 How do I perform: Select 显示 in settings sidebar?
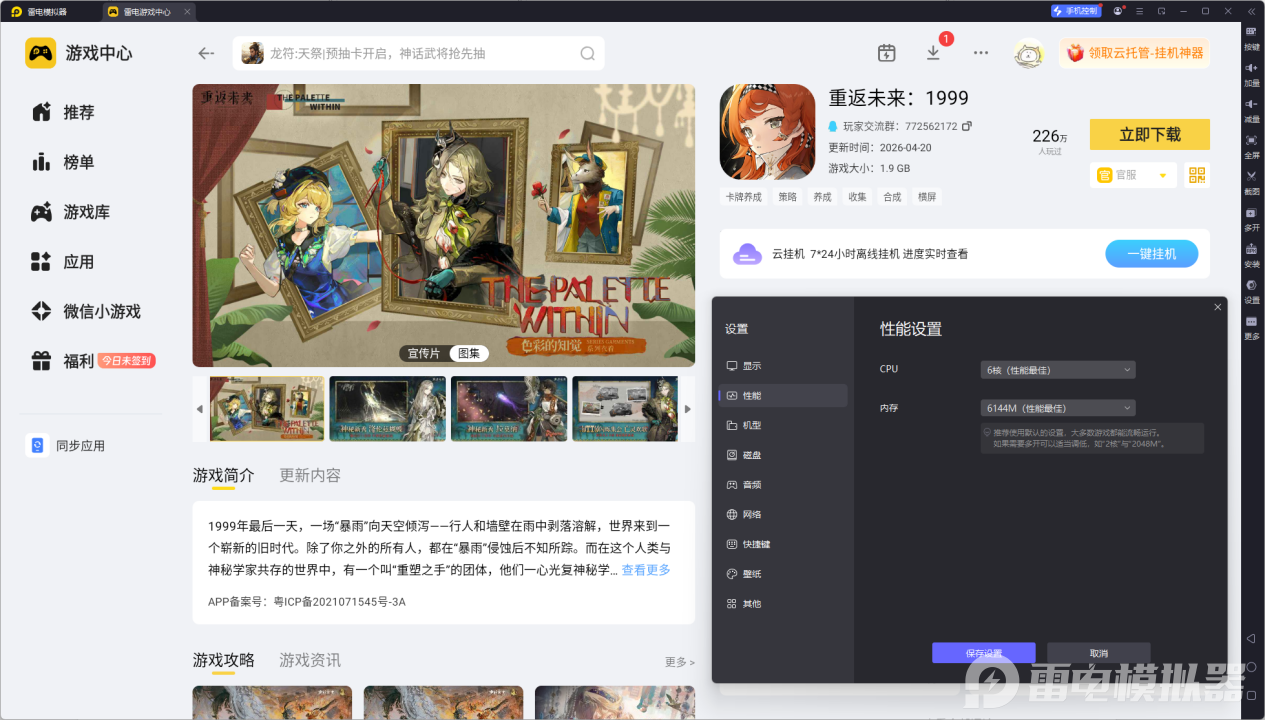(x=783, y=366)
